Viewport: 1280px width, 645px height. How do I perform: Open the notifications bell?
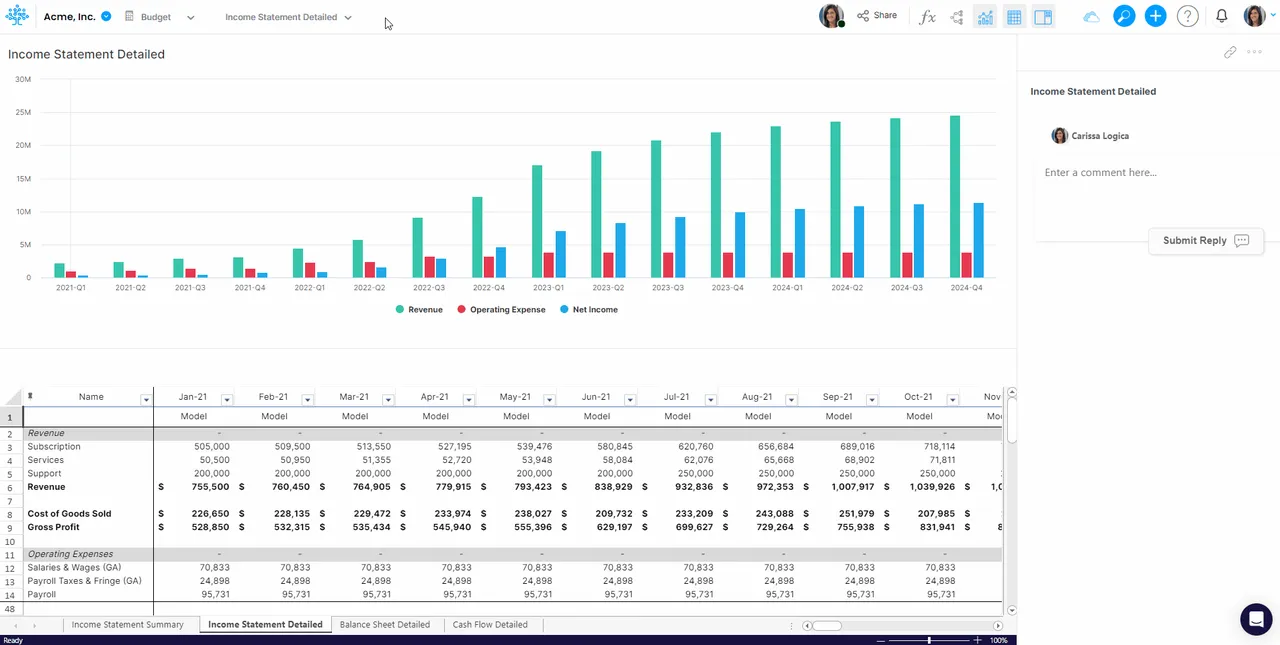(1221, 16)
